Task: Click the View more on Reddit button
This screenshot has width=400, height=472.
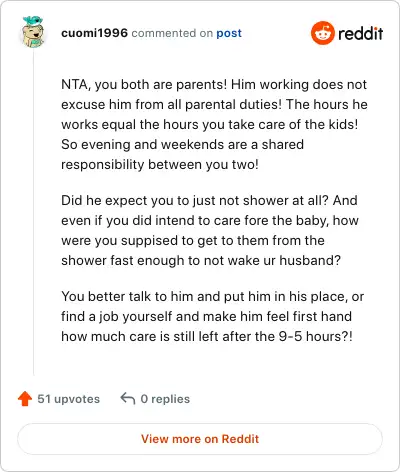Action: point(200,439)
